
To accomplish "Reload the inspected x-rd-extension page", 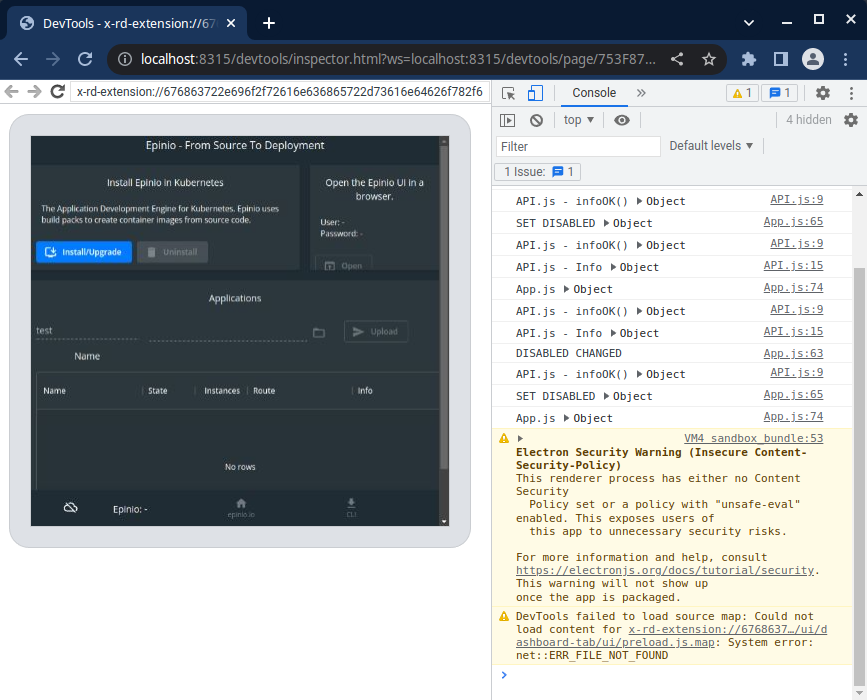I will tap(58, 92).
